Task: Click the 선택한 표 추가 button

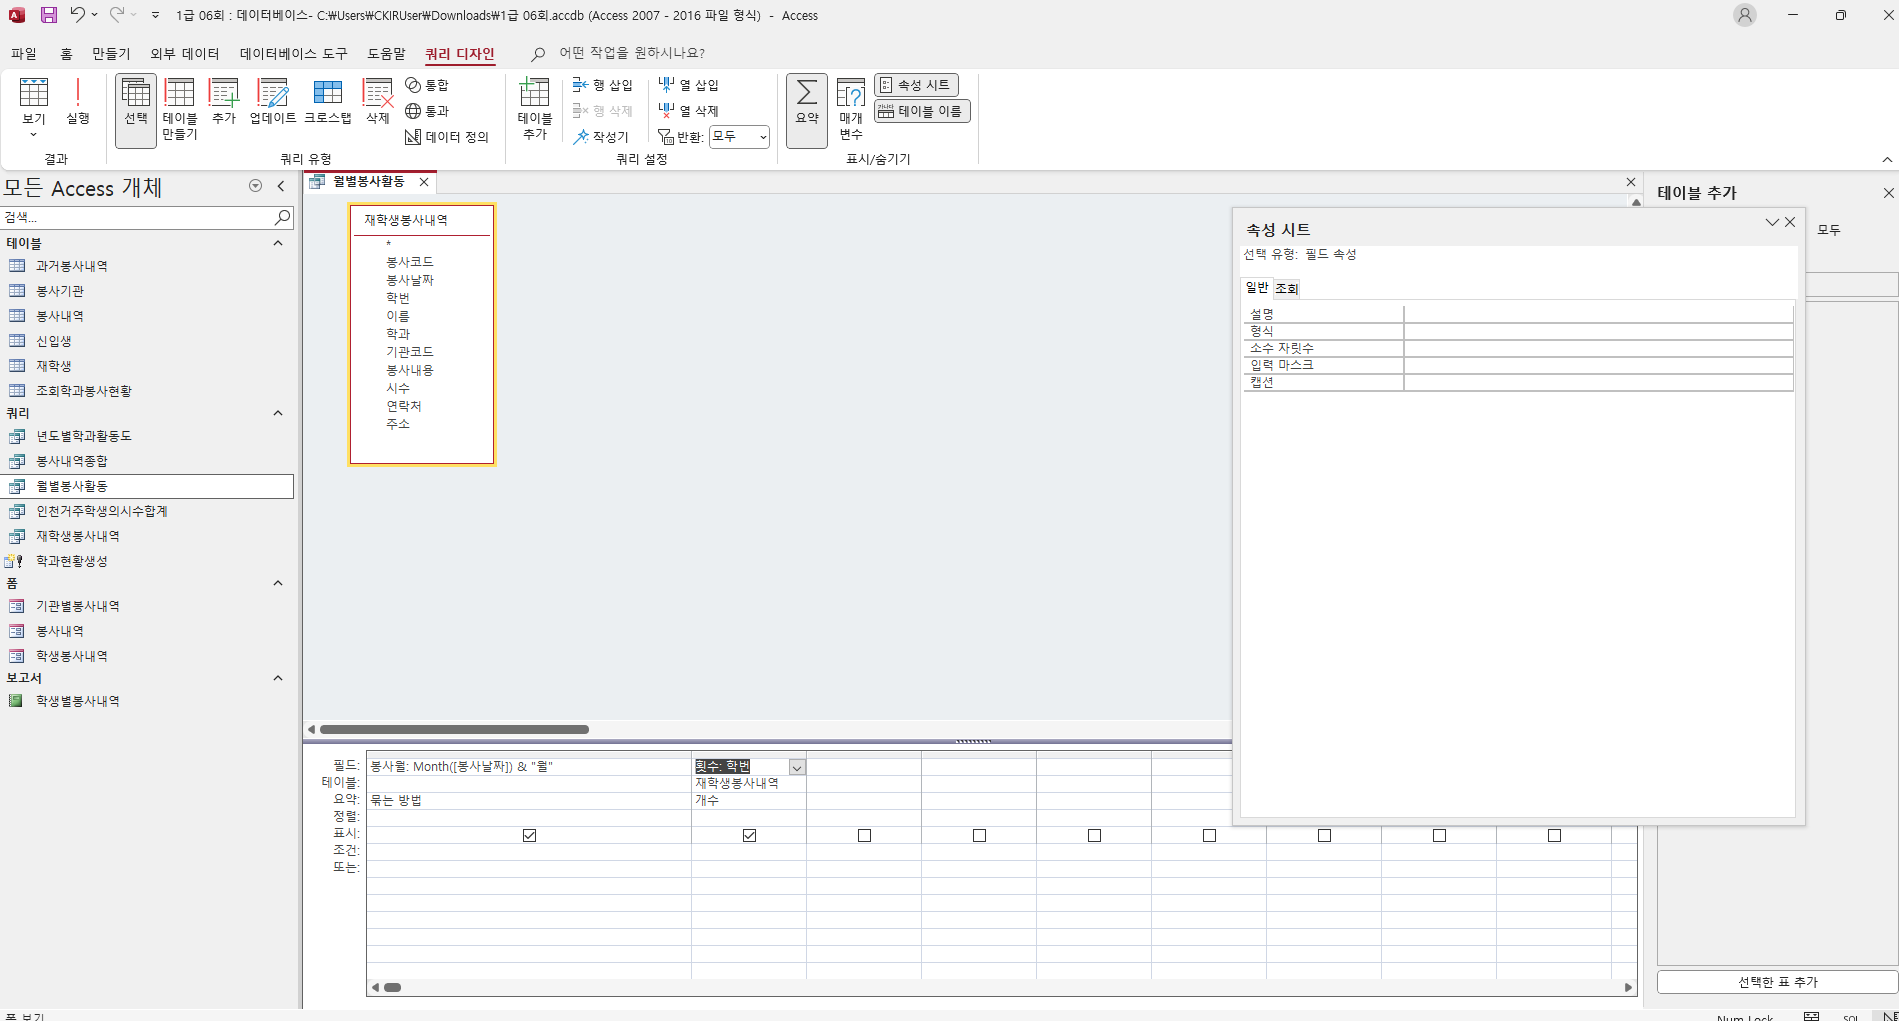Action: tap(1777, 982)
